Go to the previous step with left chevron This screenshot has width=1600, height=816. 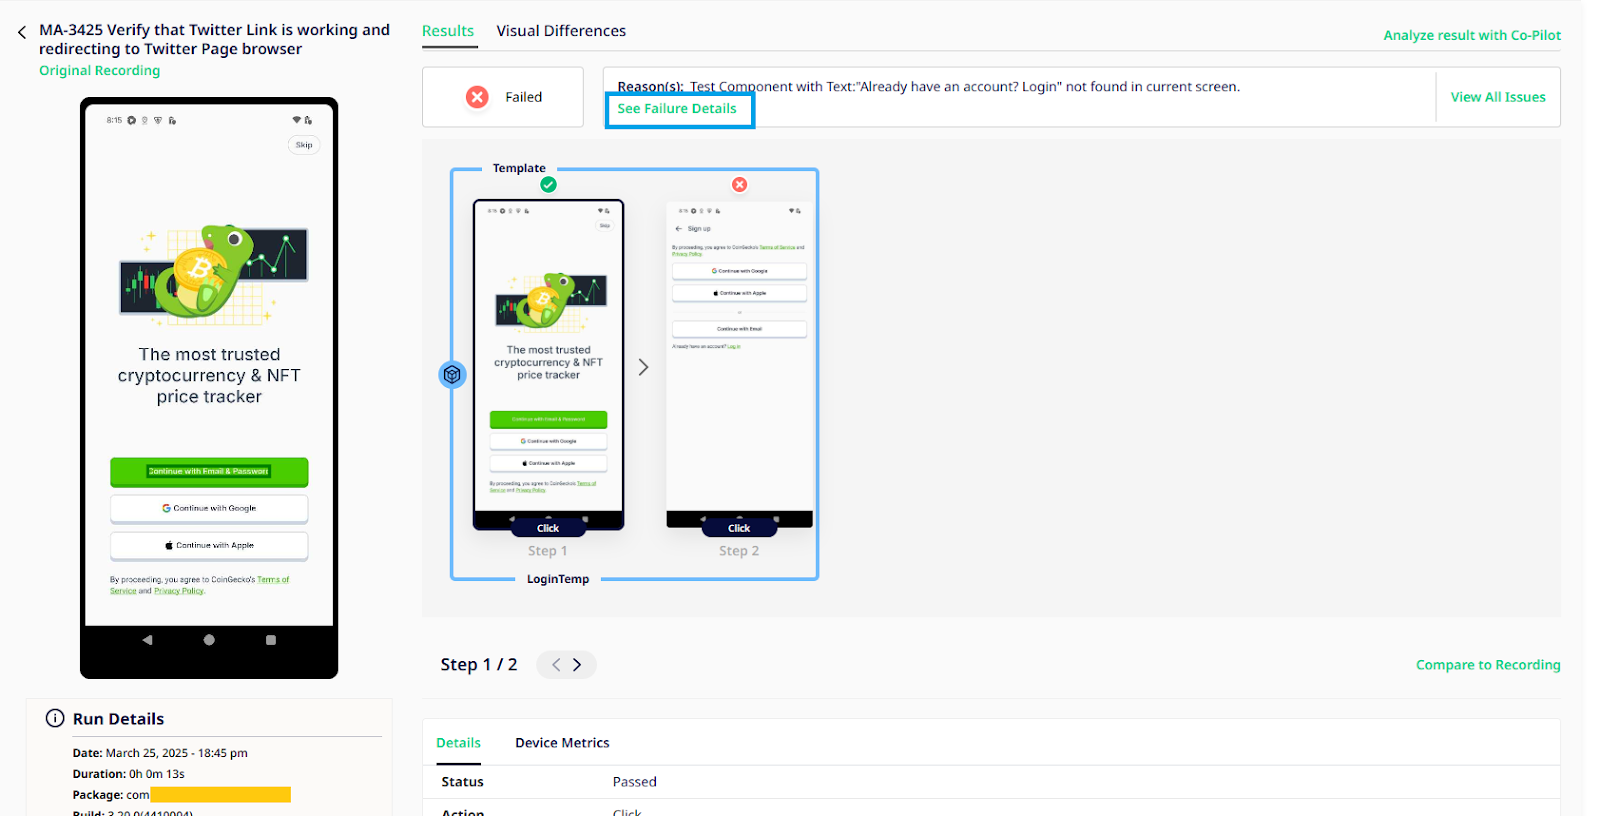(x=556, y=664)
